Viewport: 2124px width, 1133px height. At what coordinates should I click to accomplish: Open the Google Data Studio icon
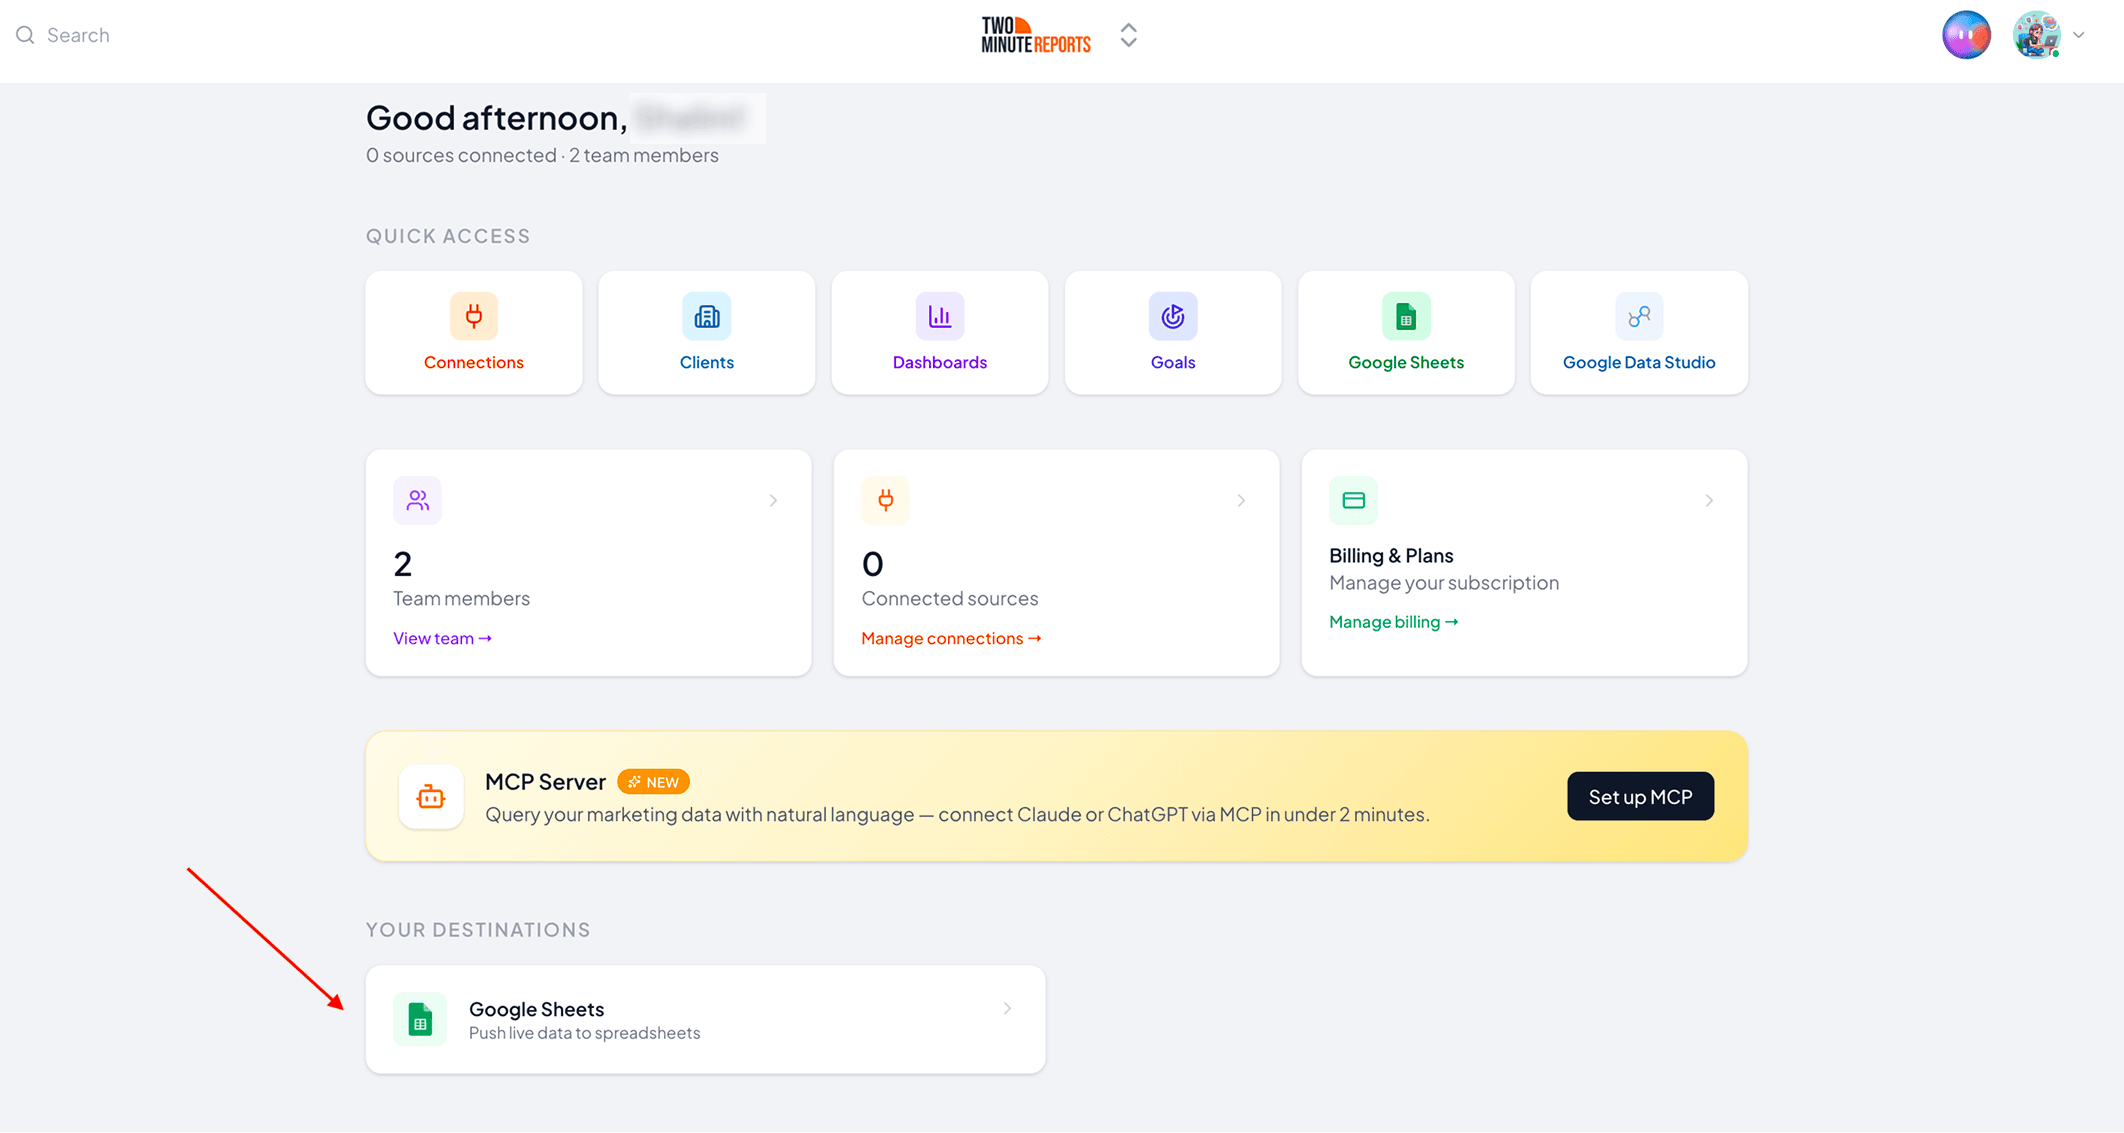1639,317
